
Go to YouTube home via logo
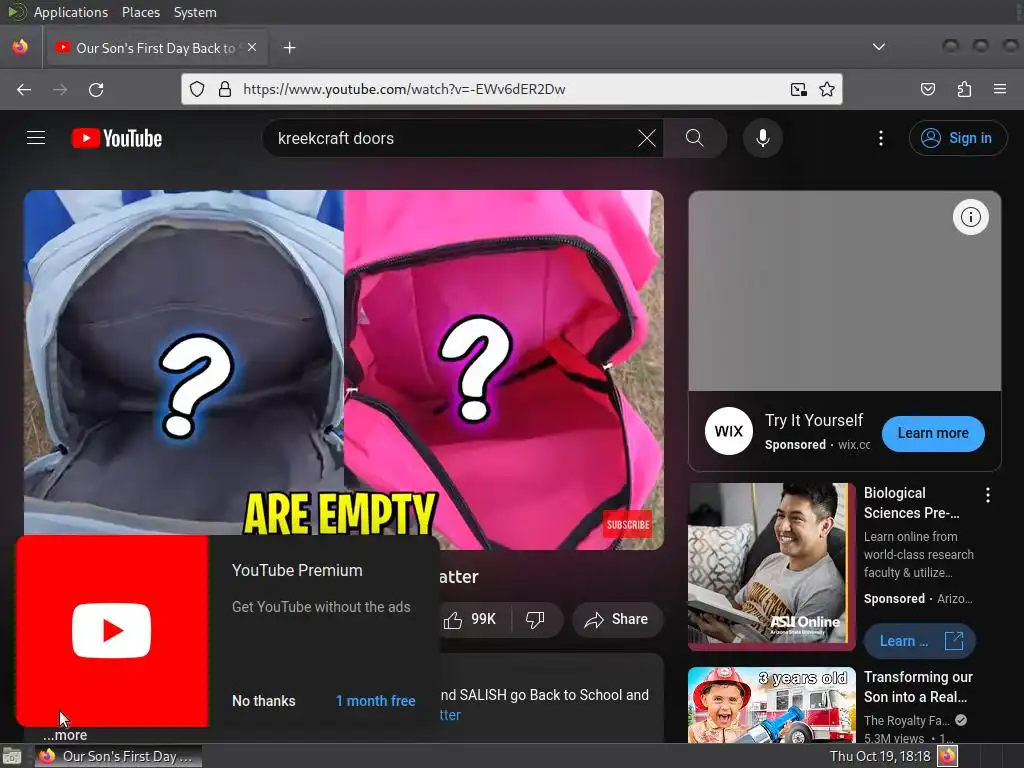[117, 138]
